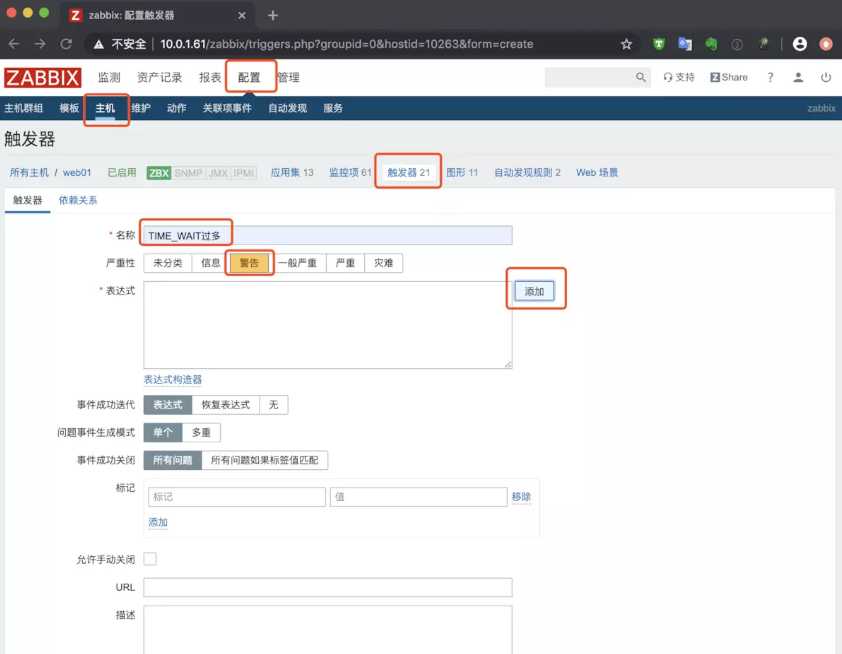Switch to the 依赖关系 tab
The width and height of the screenshot is (842, 654).
tap(78, 200)
